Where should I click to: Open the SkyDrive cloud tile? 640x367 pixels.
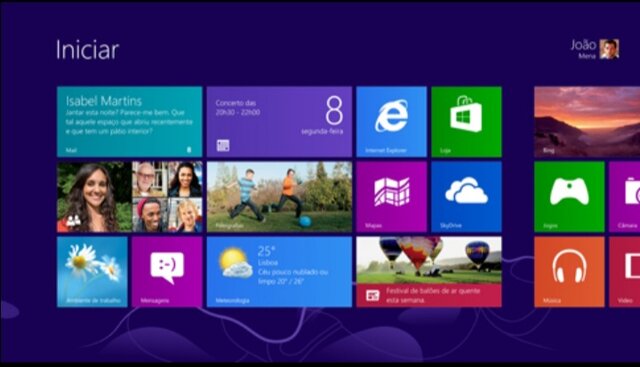click(467, 197)
